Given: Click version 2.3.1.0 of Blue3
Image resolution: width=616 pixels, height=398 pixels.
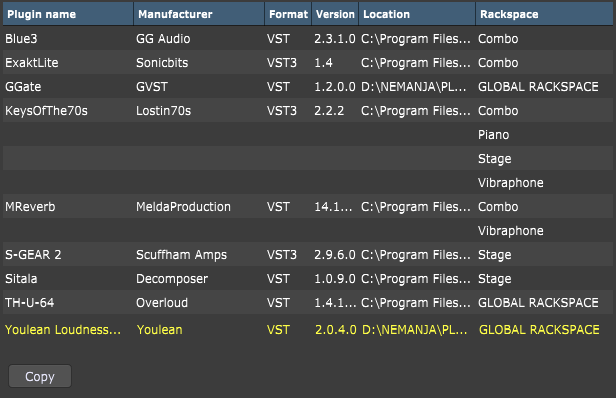Looking at the screenshot, I should coord(335,39).
